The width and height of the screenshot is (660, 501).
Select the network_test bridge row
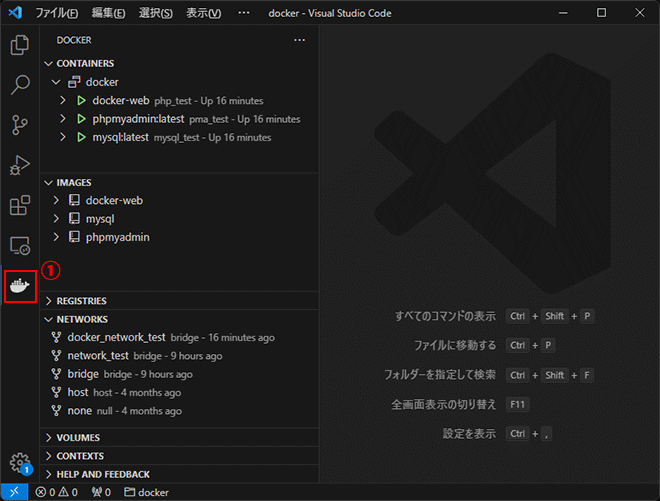coord(180,356)
